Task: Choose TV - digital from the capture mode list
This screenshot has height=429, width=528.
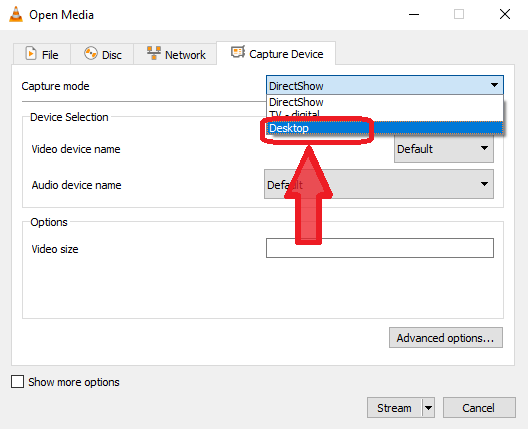Action: [x=385, y=114]
